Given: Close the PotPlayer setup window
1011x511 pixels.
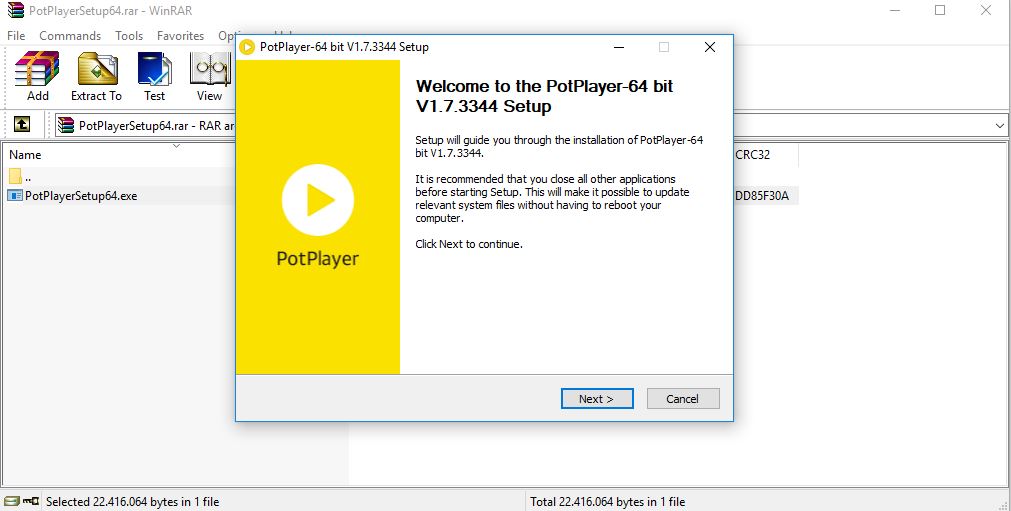Looking at the screenshot, I should click(710, 47).
